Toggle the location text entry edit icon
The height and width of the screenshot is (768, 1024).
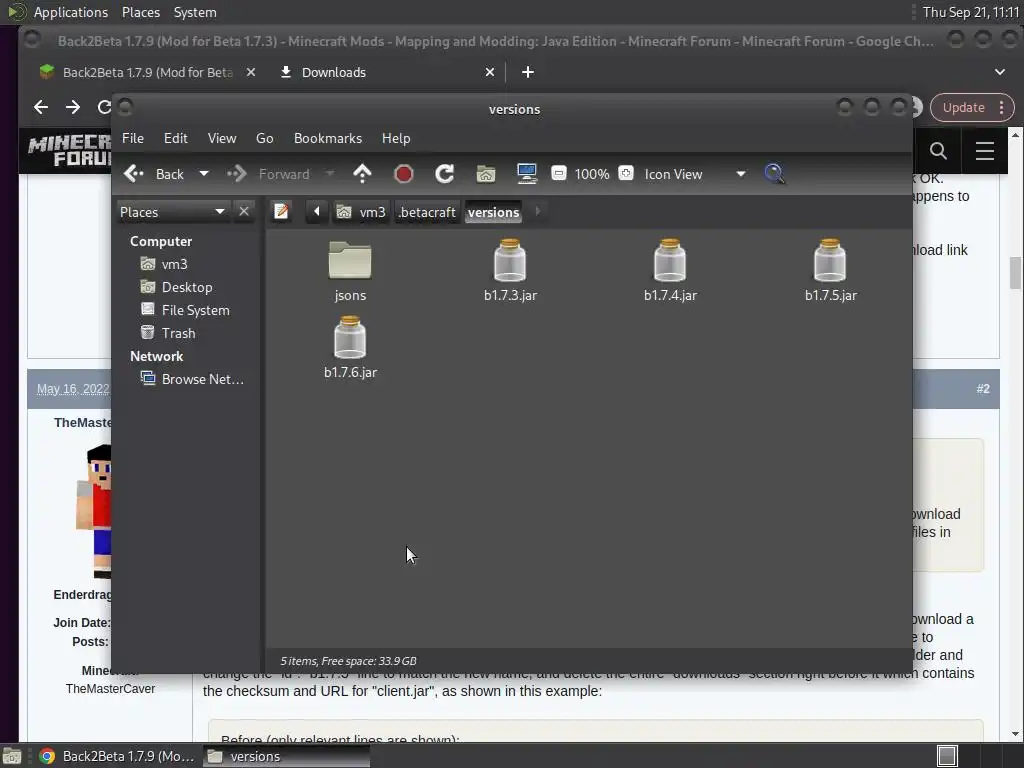tap(281, 212)
